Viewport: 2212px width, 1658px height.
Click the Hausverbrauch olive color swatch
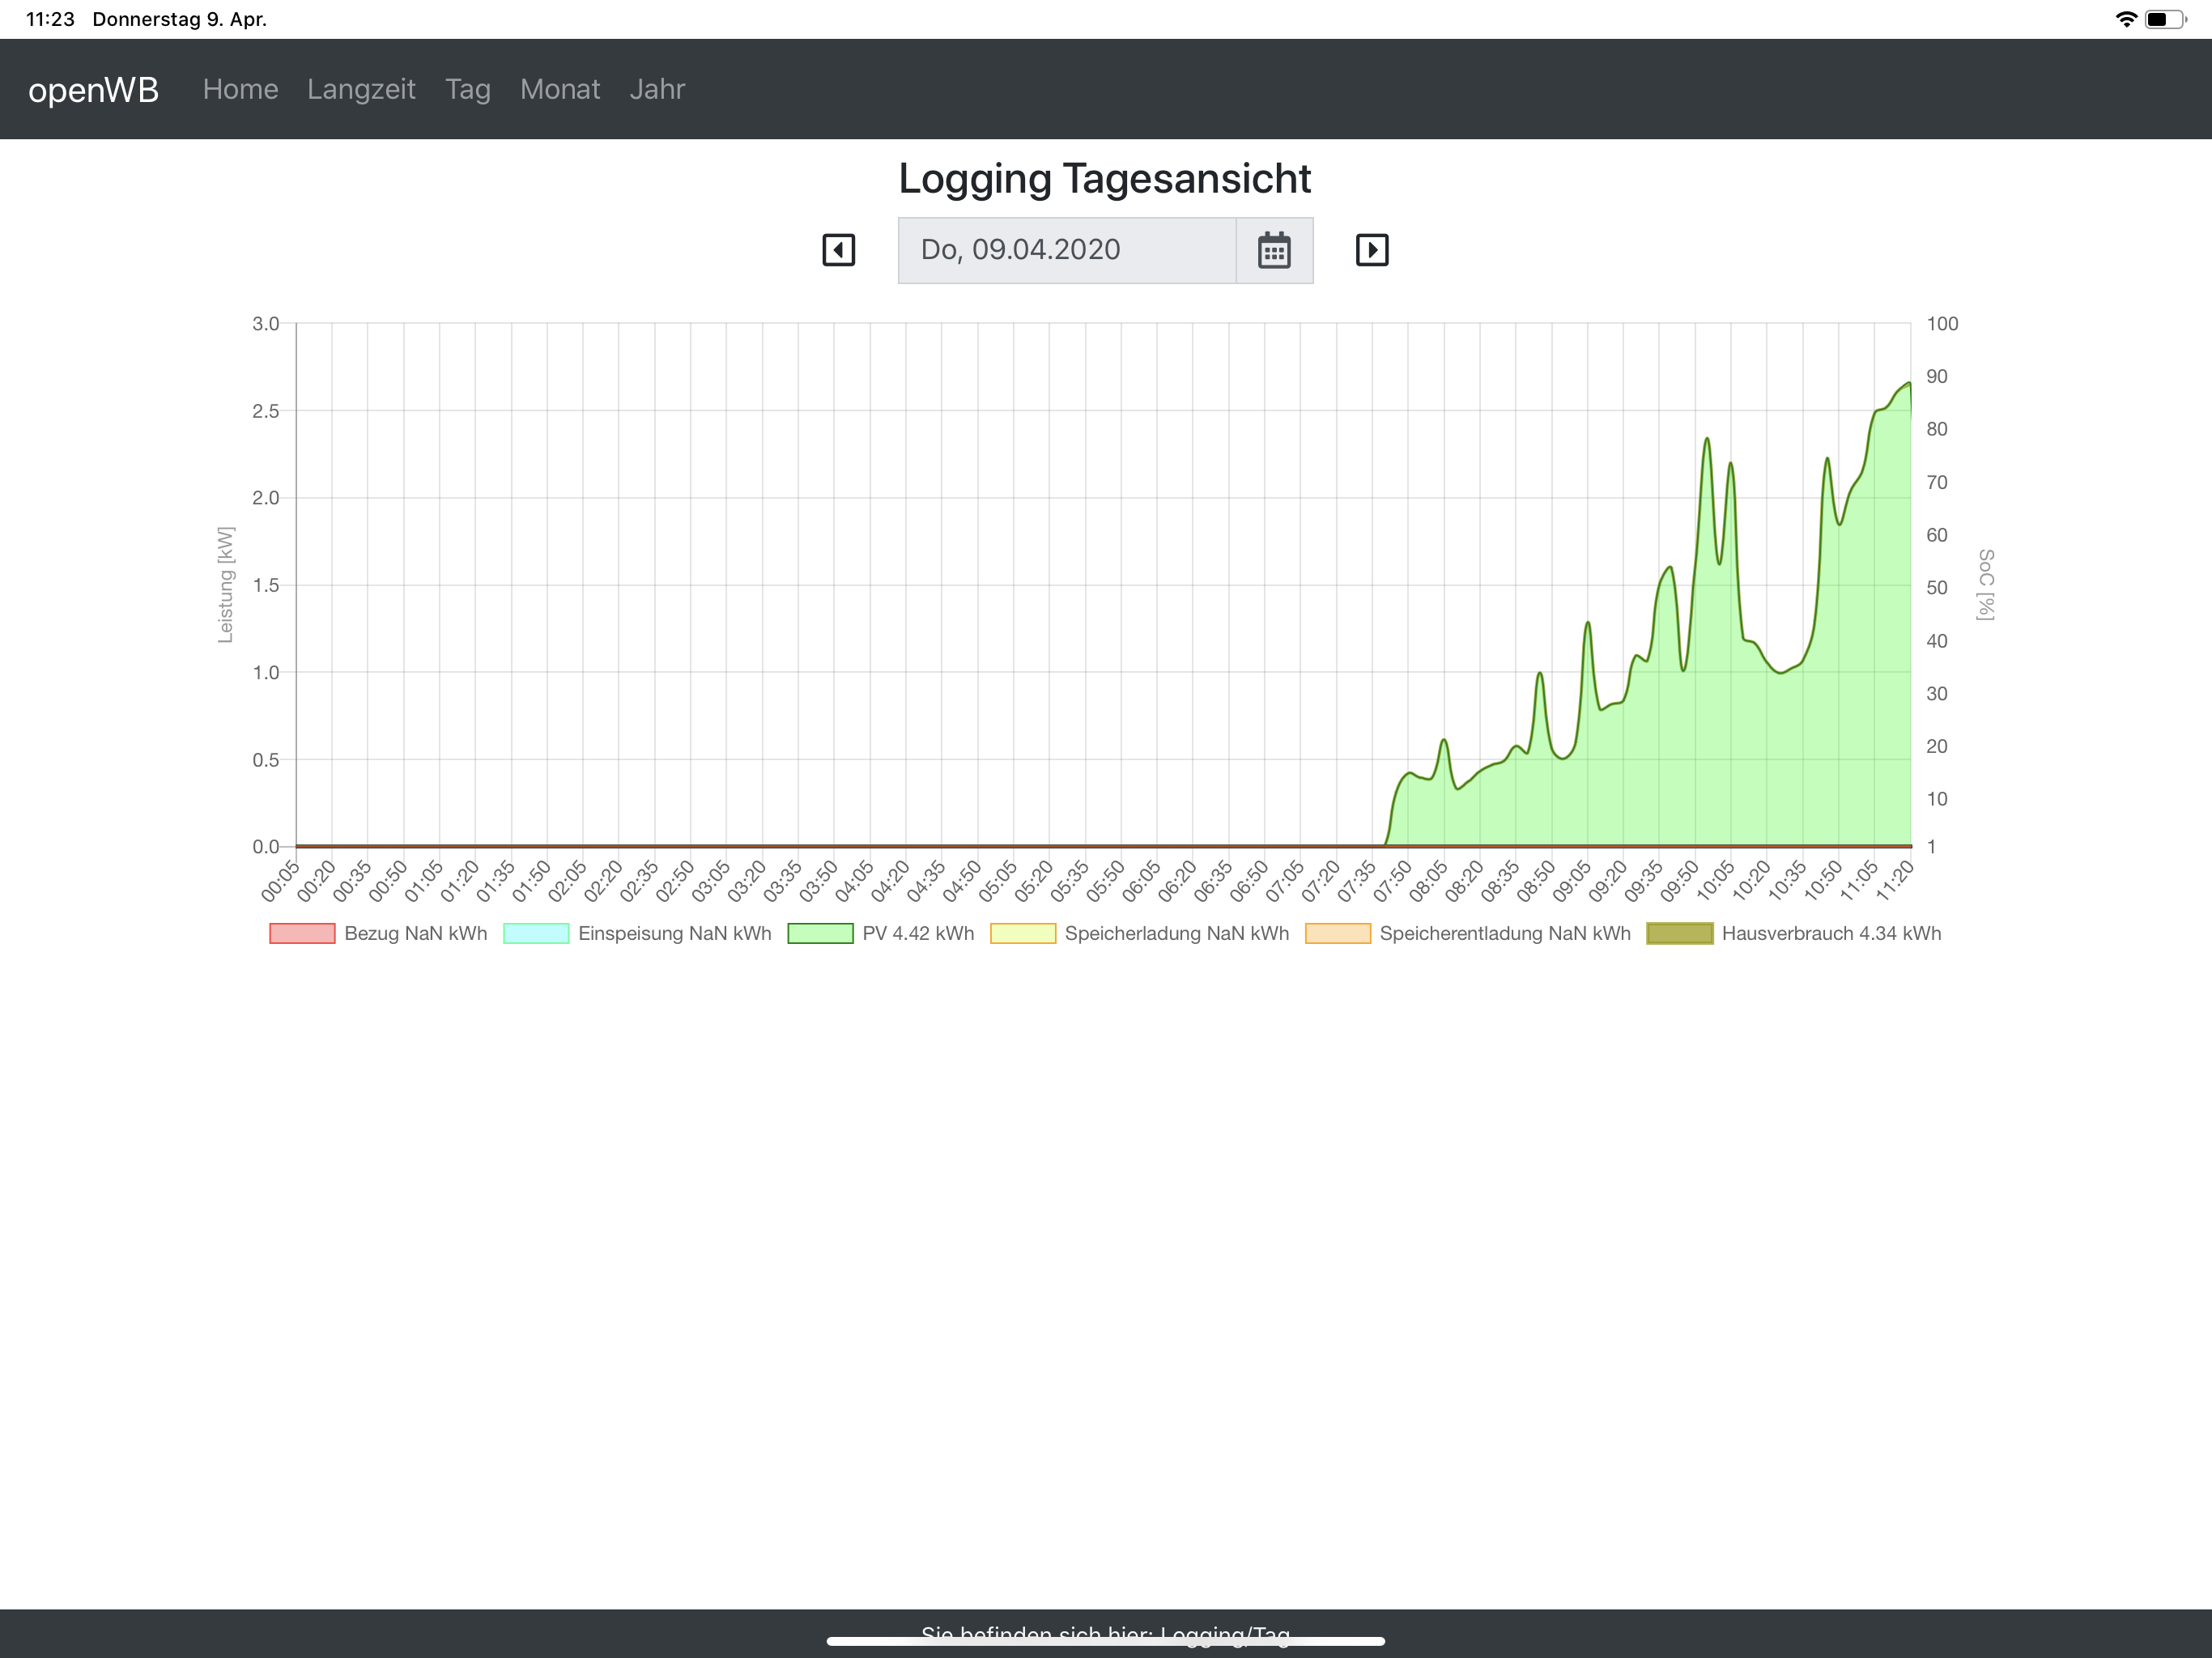pyautogui.click(x=1679, y=933)
